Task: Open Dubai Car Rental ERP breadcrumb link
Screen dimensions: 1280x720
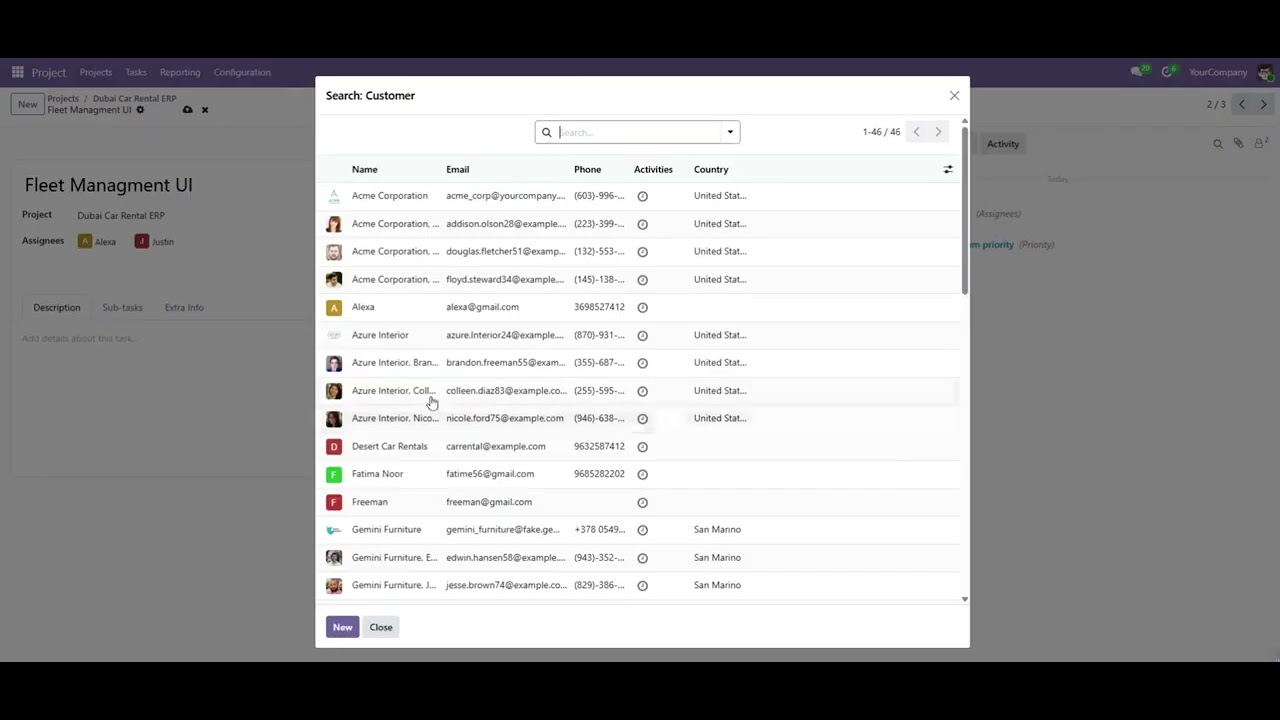Action: click(x=134, y=99)
